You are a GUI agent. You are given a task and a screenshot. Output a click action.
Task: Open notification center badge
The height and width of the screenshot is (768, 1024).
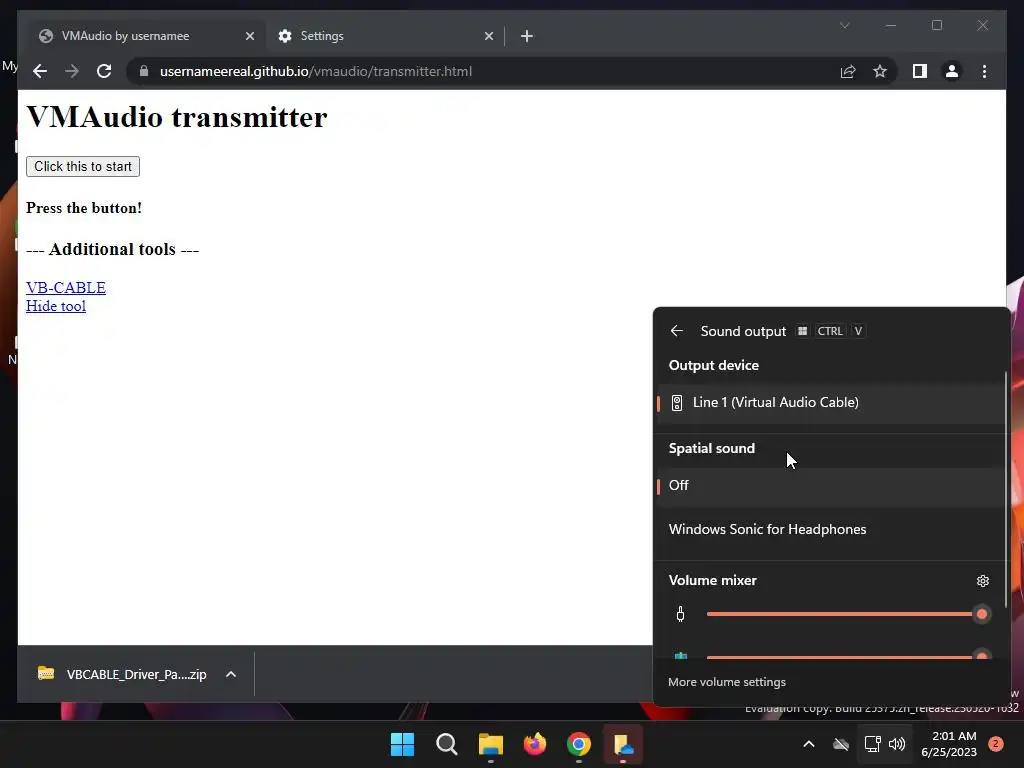tap(996, 744)
